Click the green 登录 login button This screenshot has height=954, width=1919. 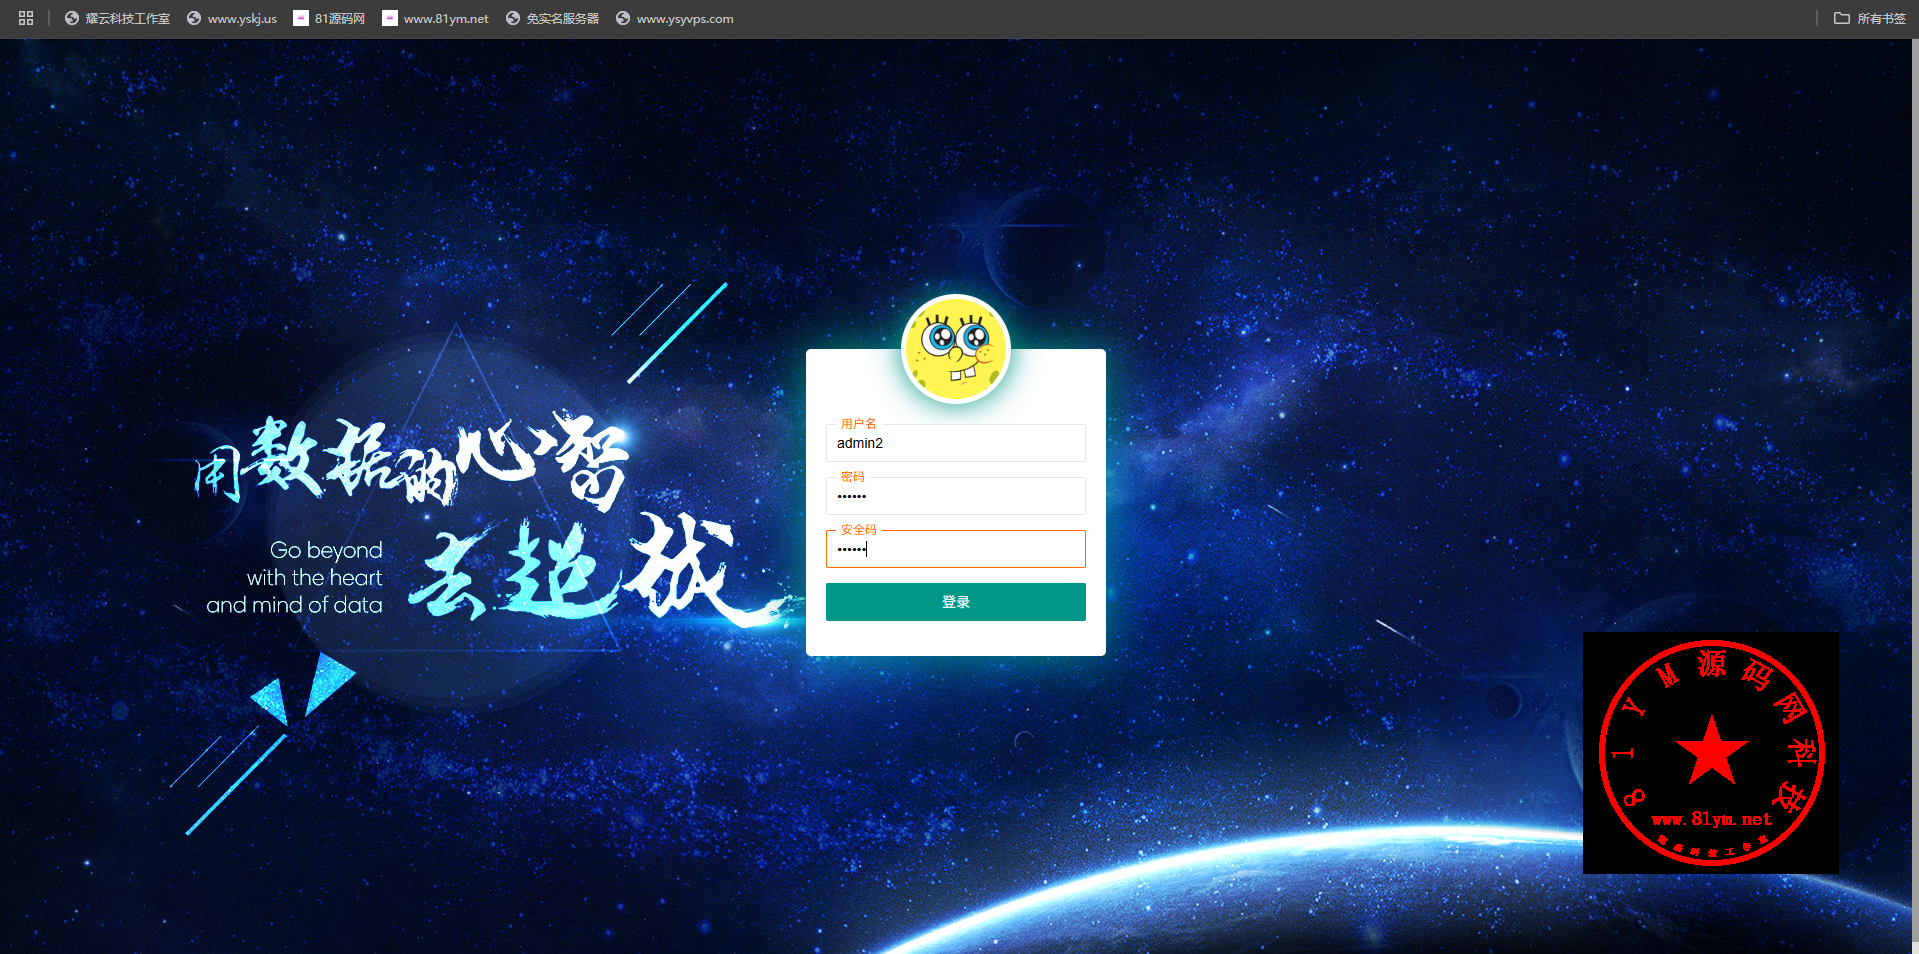tap(956, 602)
